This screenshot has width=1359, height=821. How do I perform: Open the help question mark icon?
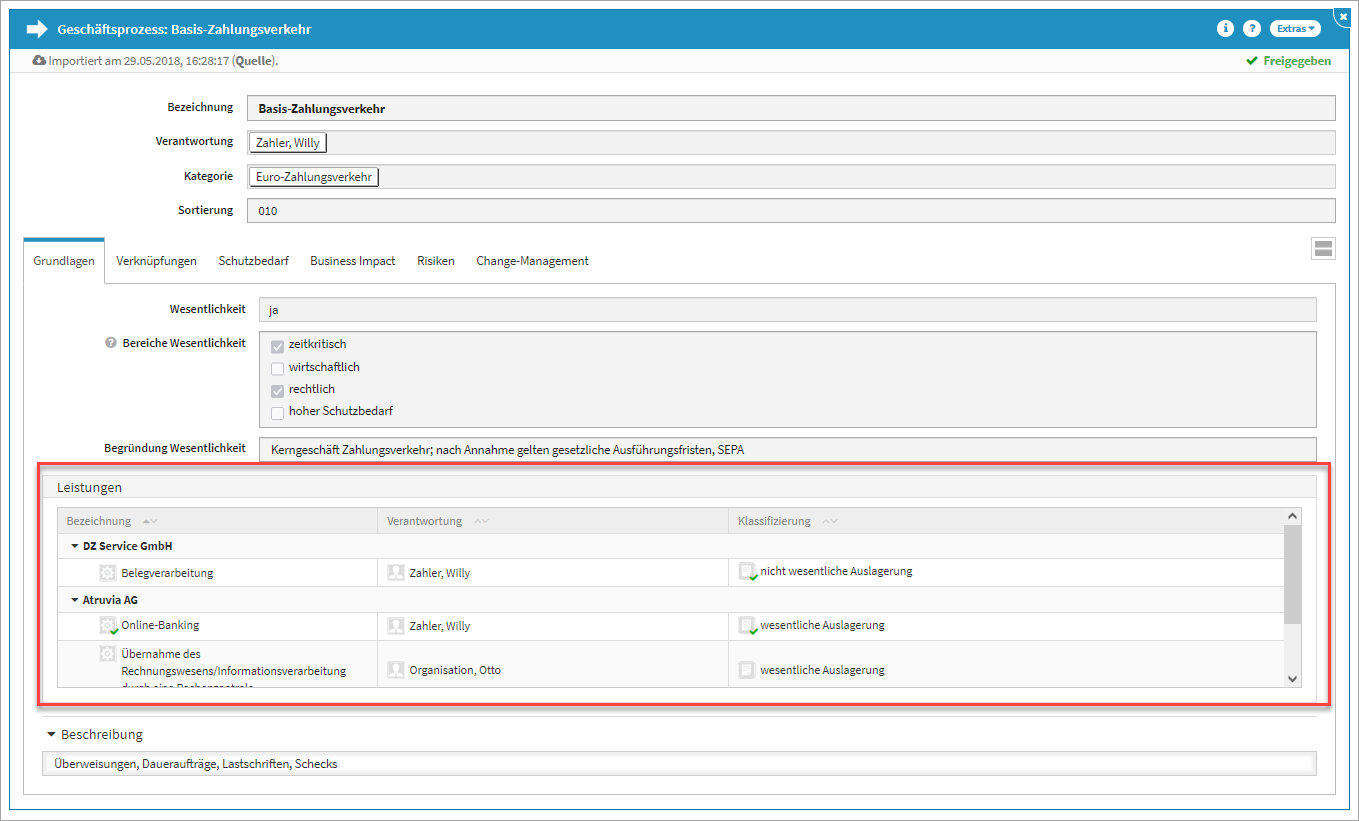click(x=1251, y=29)
